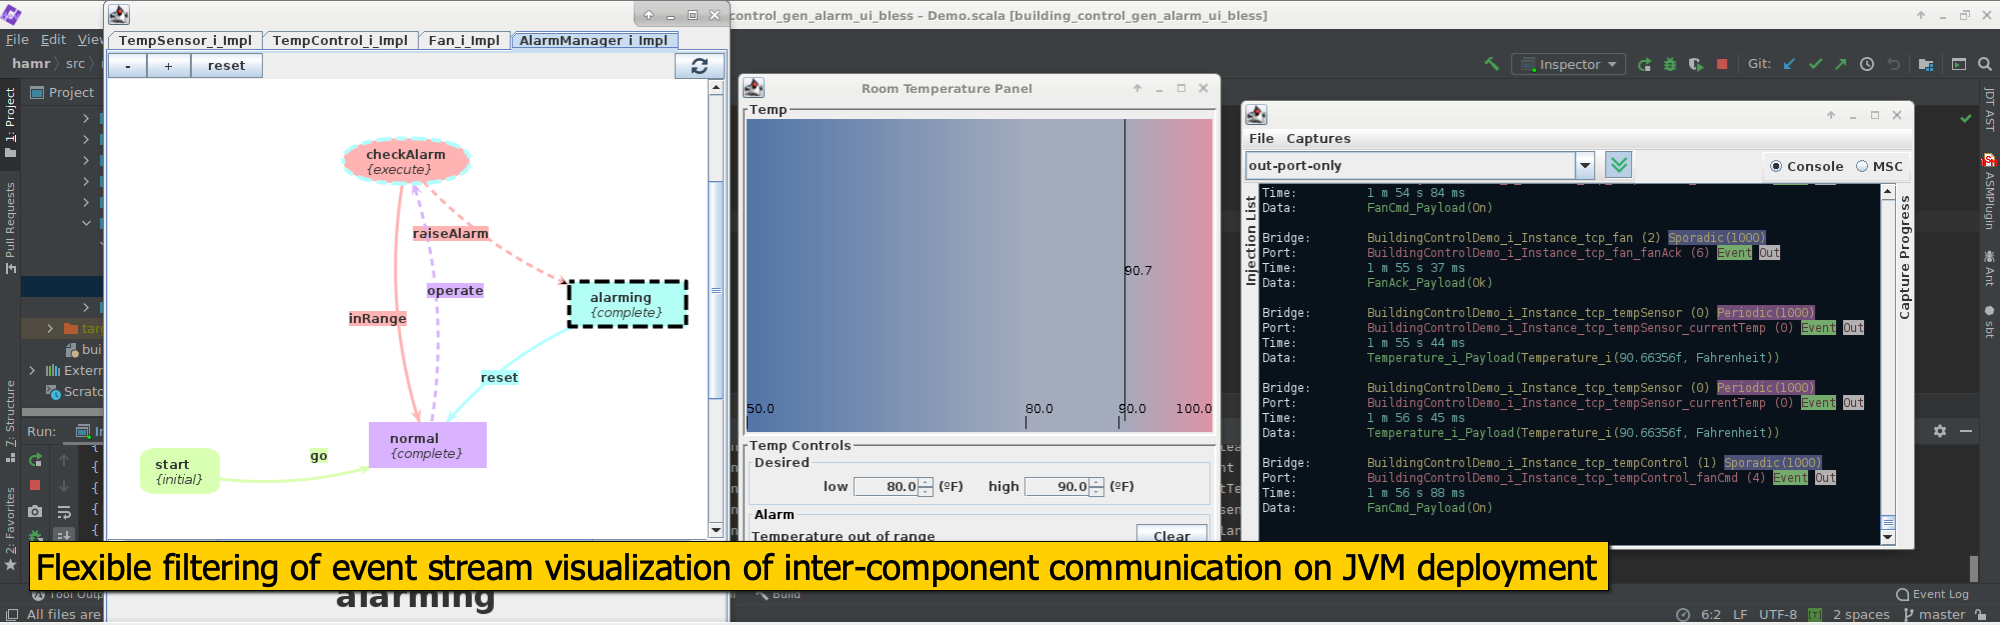Select the Console radio button
The image size is (2000, 625).
pos(1776,166)
